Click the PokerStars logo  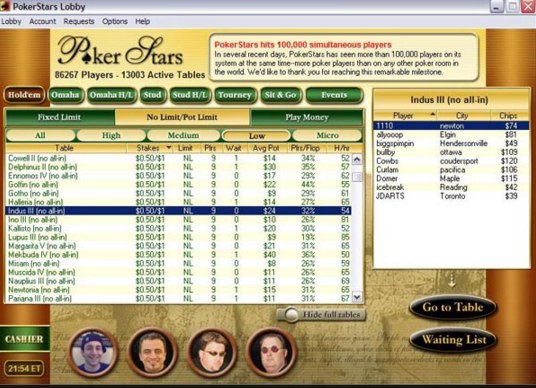pyautogui.click(x=120, y=51)
